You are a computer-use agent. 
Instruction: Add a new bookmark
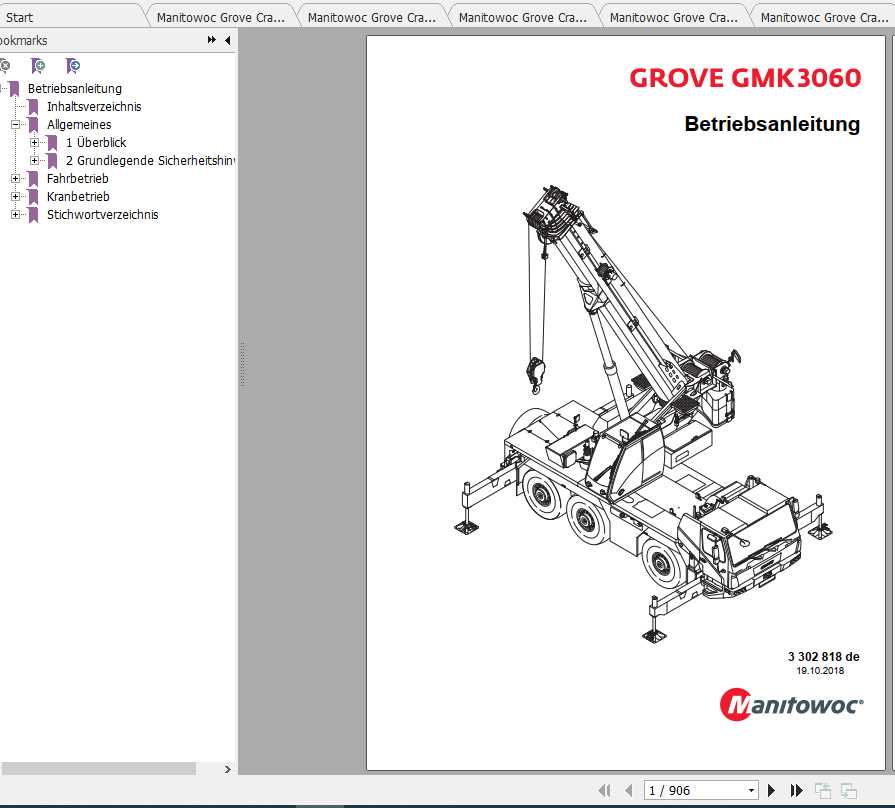pos(38,65)
